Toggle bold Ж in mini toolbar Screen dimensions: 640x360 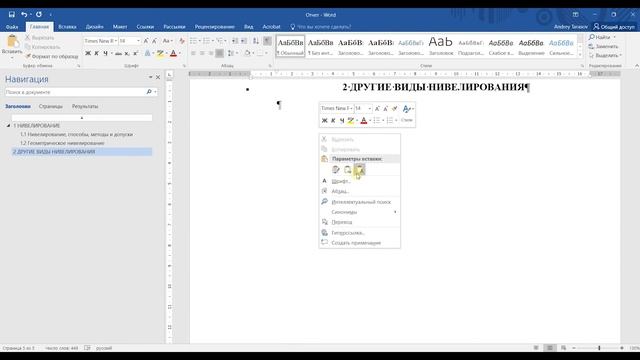tap(324, 120)
